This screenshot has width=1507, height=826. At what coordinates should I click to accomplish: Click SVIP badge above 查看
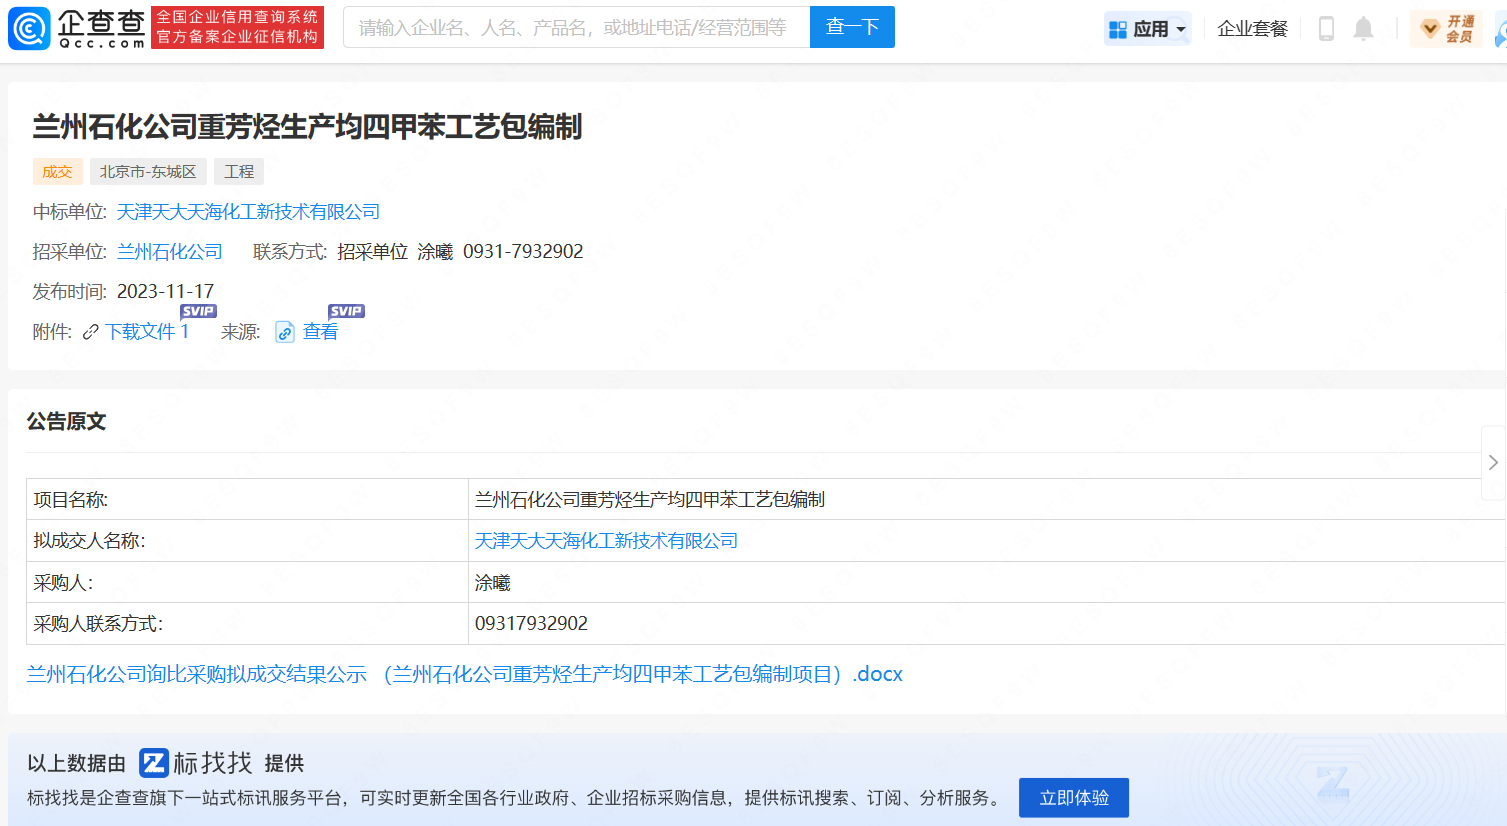(x=346, y=311)
